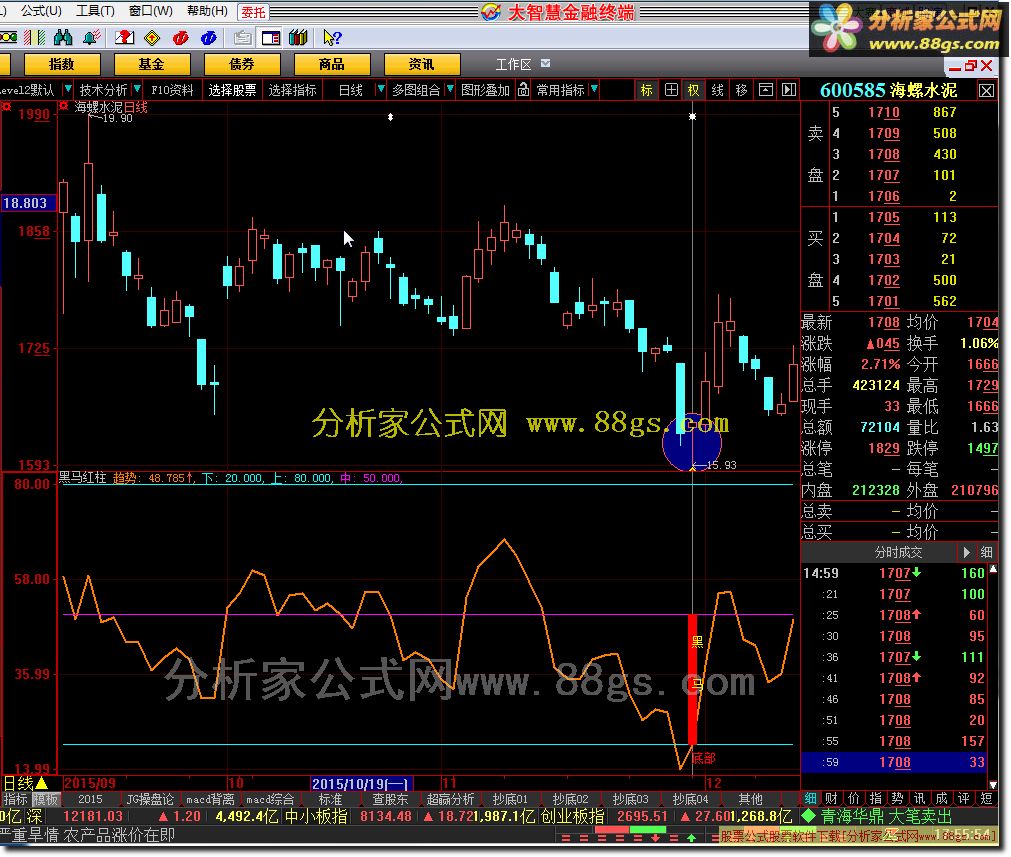This screenshot has height=857, width=1011.
Task: Select the 财 tab in right panel
Action: click(832, 798)
